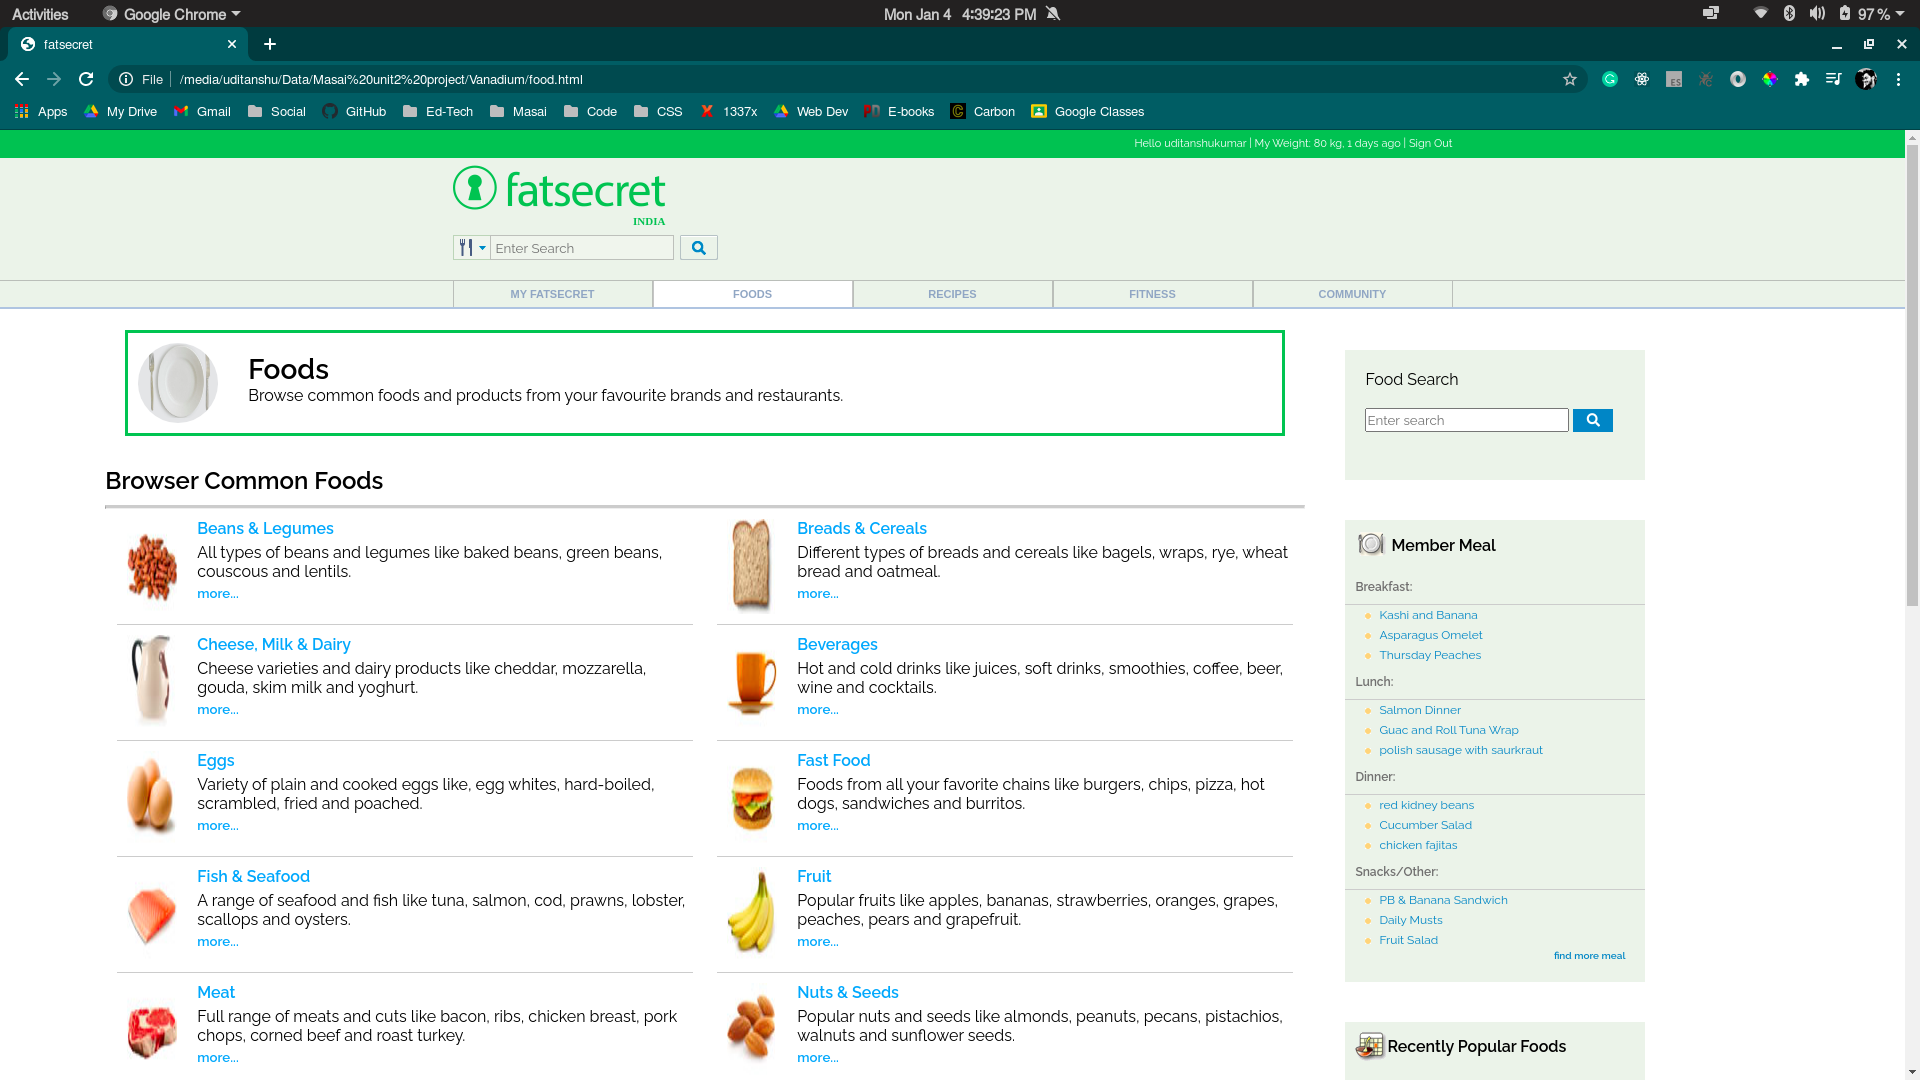Click the fatsecret keyhole logo
This screenshot has height=1080, width=1920.
pos(475,188)
